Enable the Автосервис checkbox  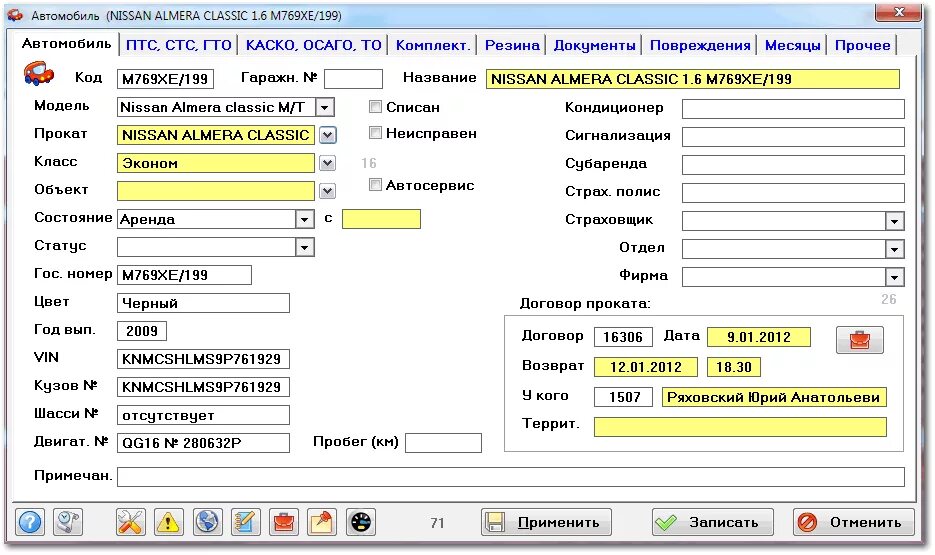coord(375,184)
